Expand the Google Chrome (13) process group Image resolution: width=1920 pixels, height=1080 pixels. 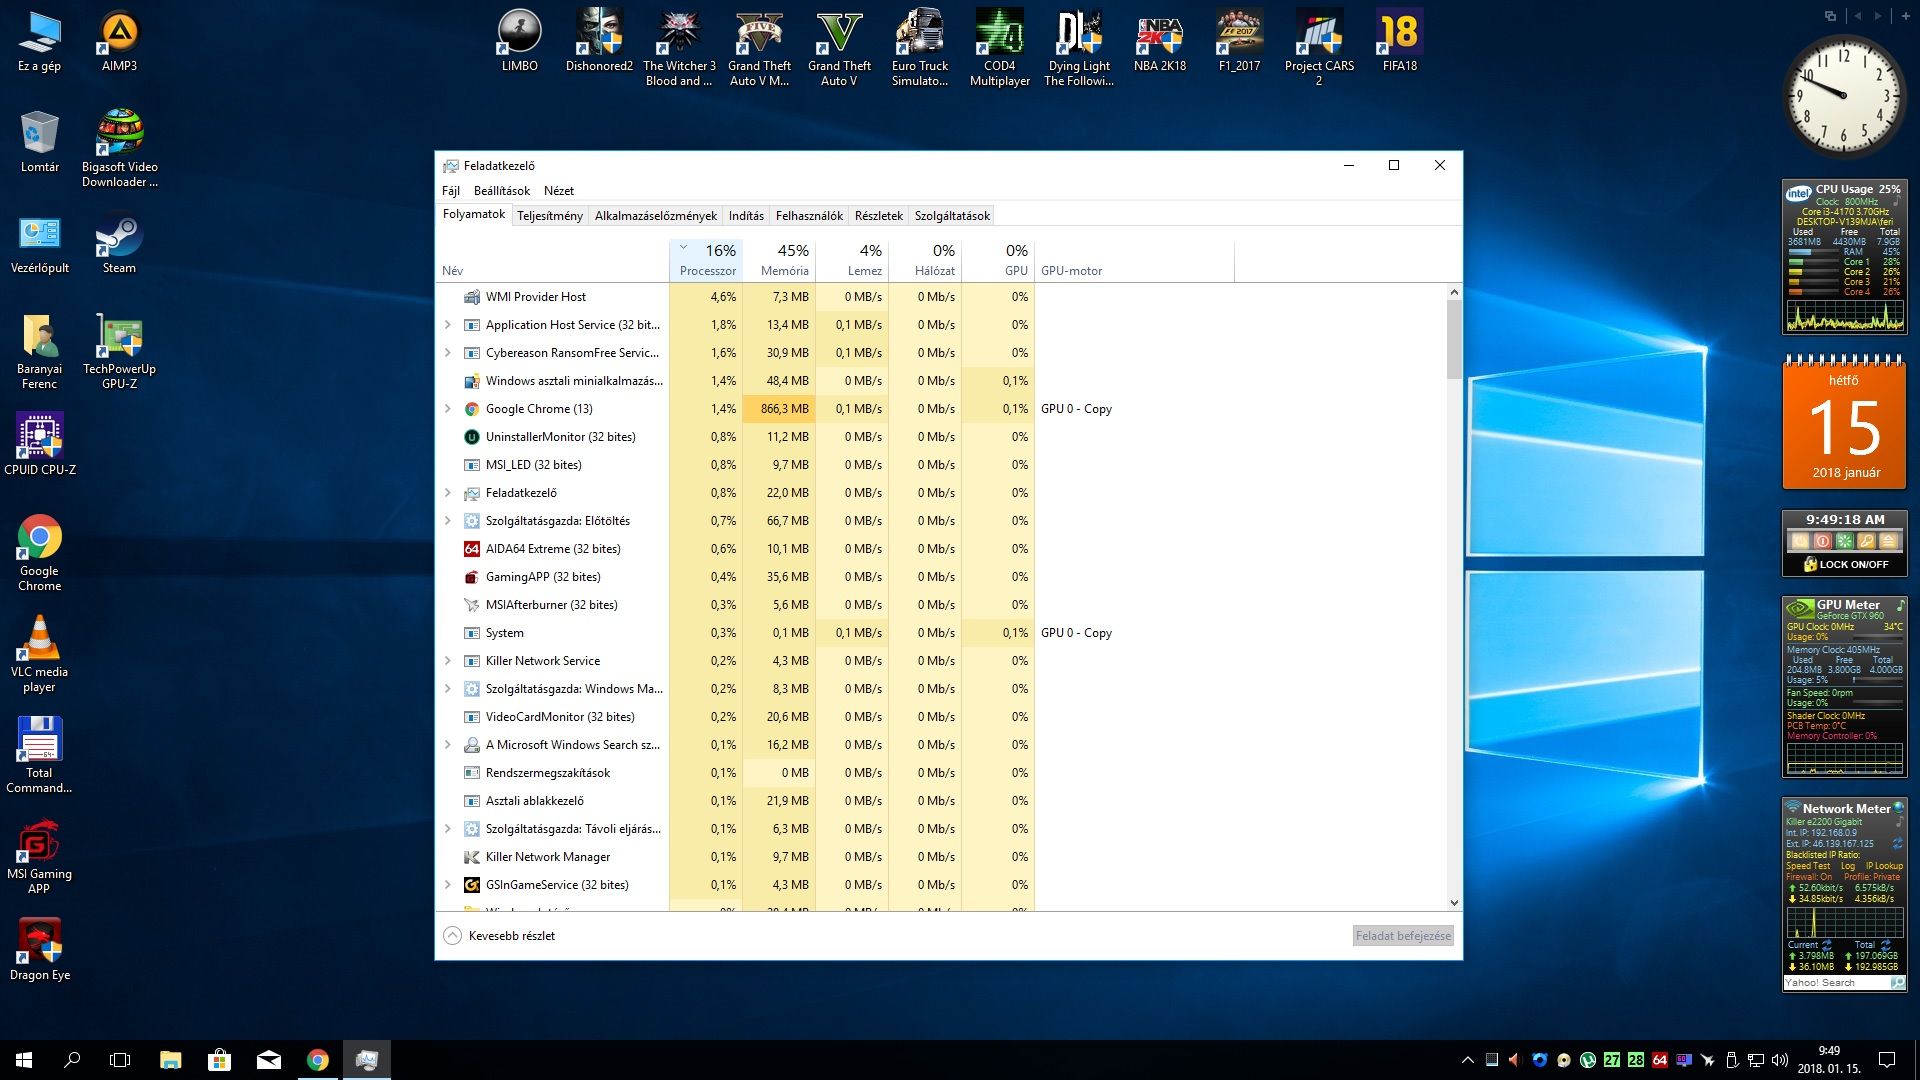[x=448, y=409]
